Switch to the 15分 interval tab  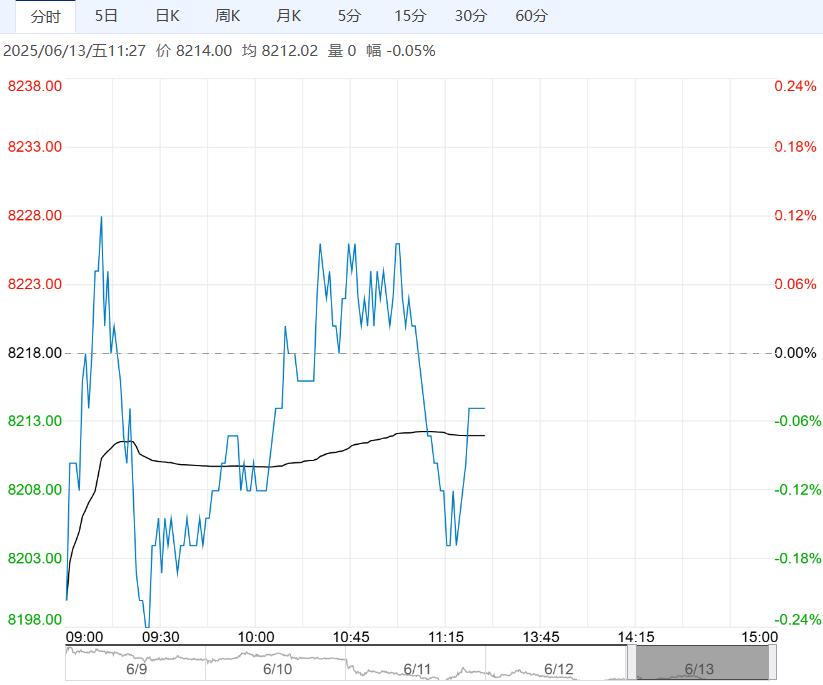coord(410,16)
